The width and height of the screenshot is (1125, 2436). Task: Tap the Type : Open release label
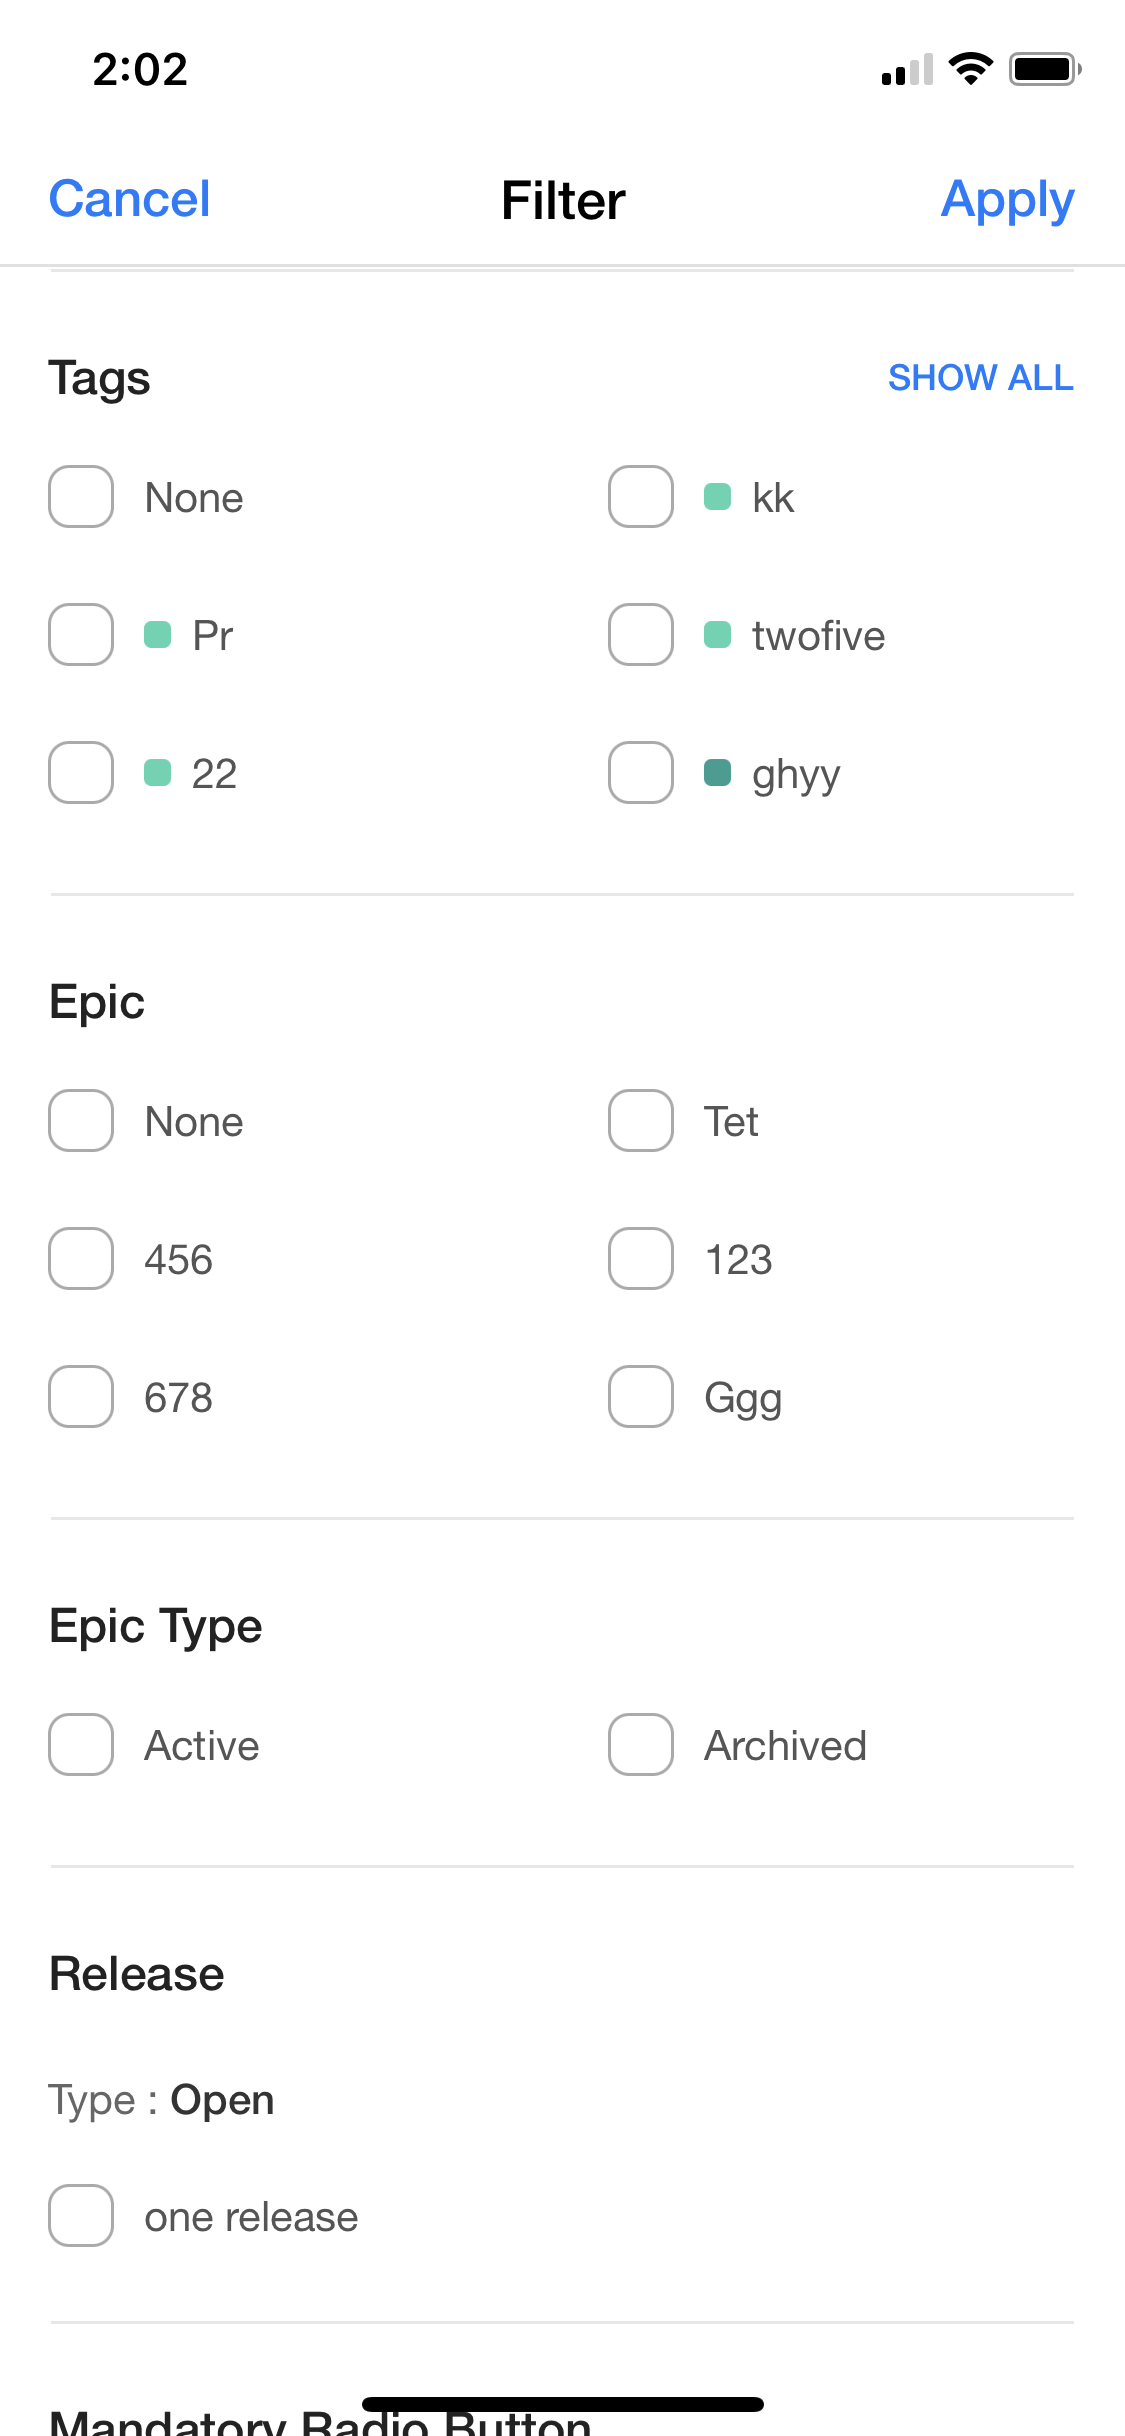click(x=161, y=2099)
